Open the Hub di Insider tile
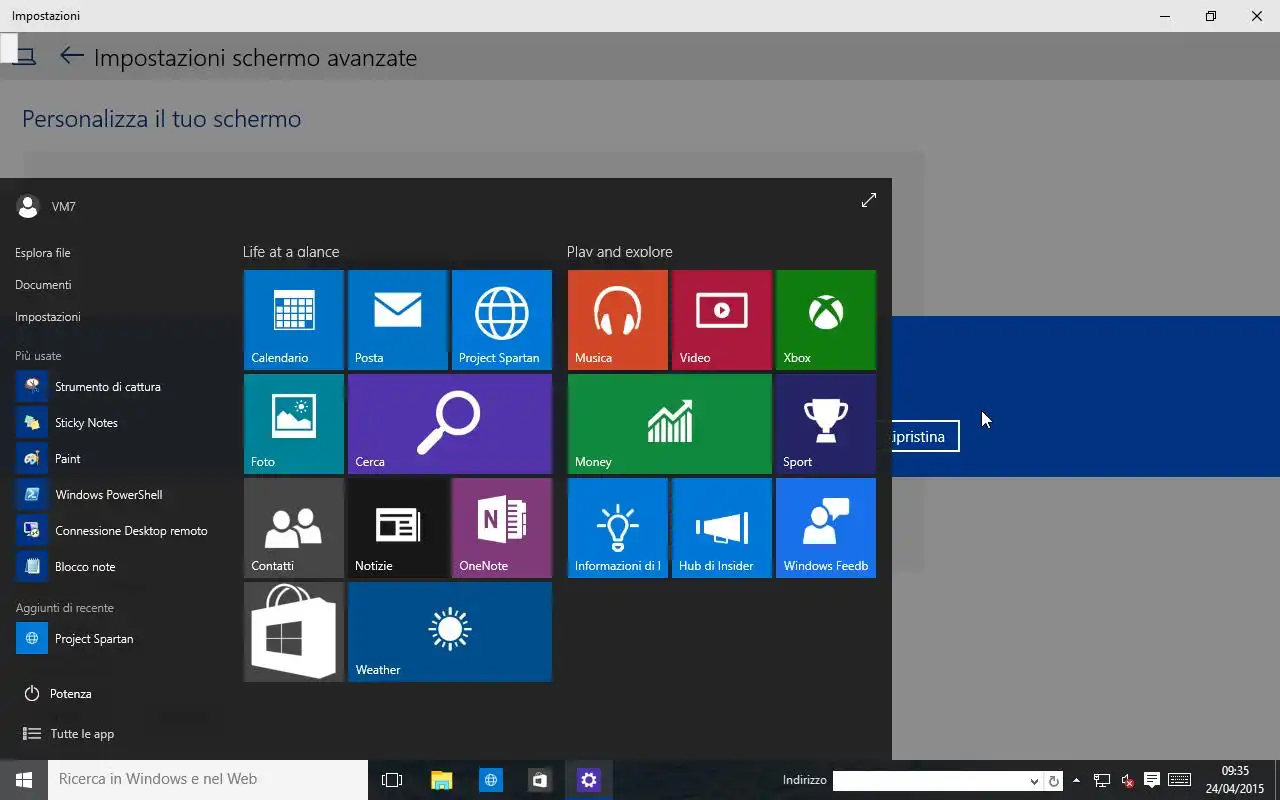Image resolution: width=1280 pixels, height=800 pixels. (721, 528)
